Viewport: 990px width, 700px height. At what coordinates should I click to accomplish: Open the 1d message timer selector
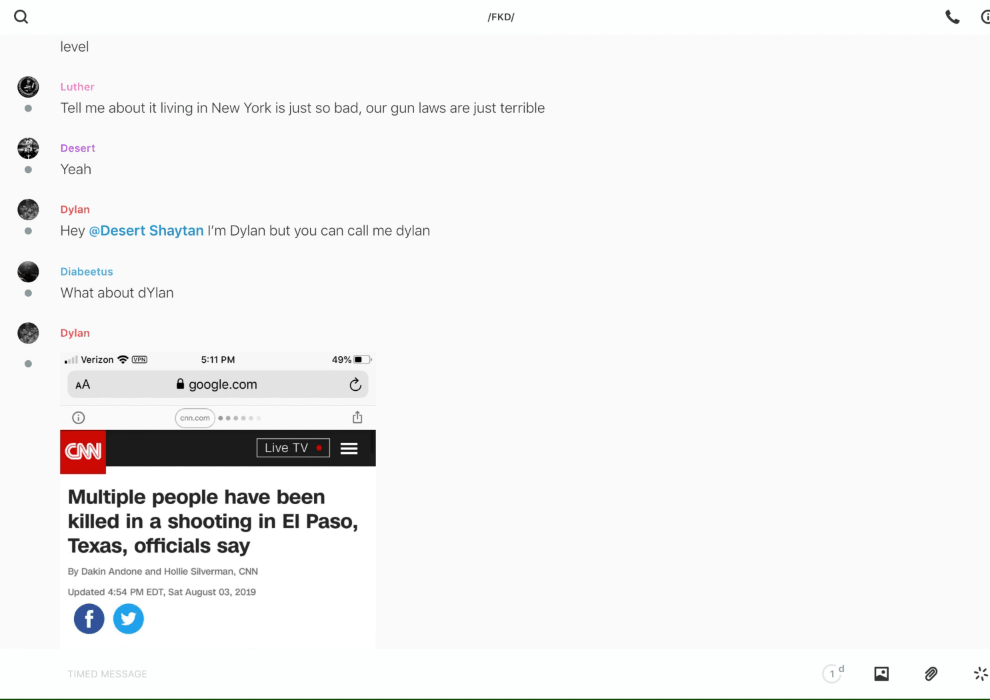pos(833,674)
